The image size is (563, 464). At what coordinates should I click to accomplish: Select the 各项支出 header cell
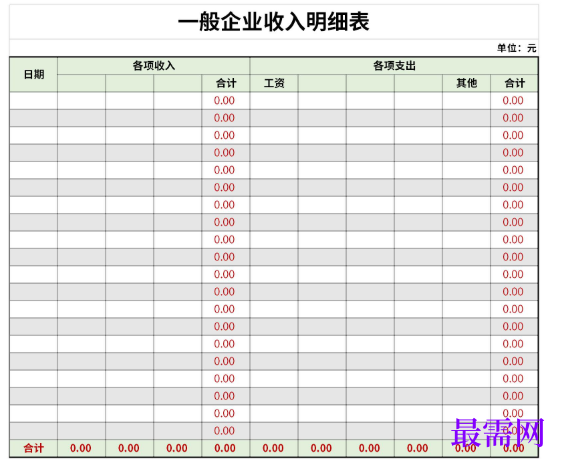tap(394, 66)
